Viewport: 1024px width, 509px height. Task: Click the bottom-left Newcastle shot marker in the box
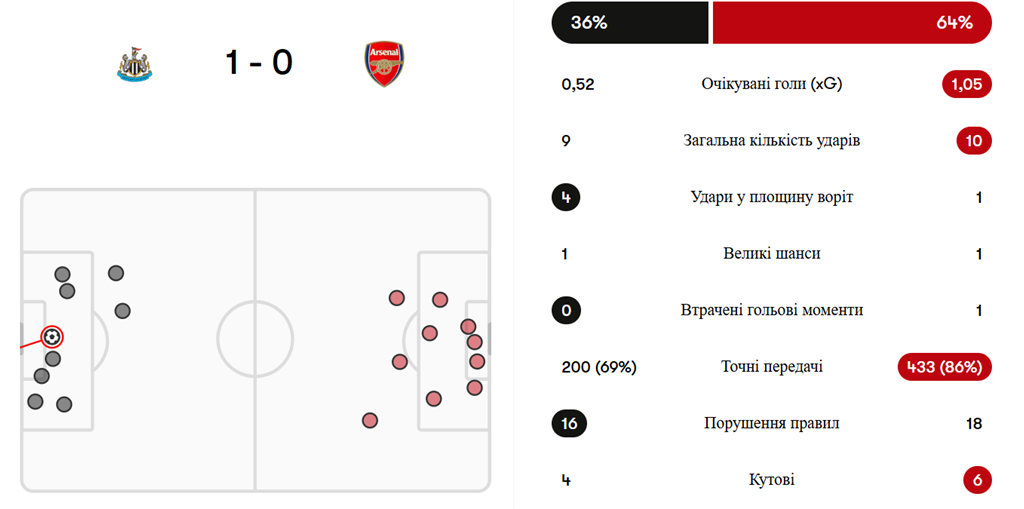tap(36, 401)
